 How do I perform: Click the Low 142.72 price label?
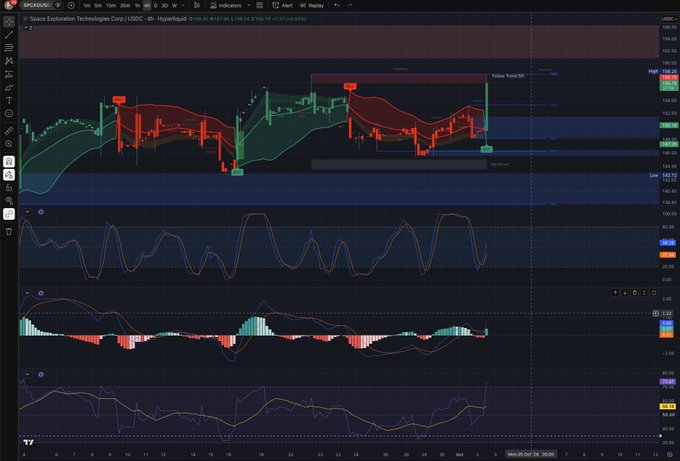663,176
